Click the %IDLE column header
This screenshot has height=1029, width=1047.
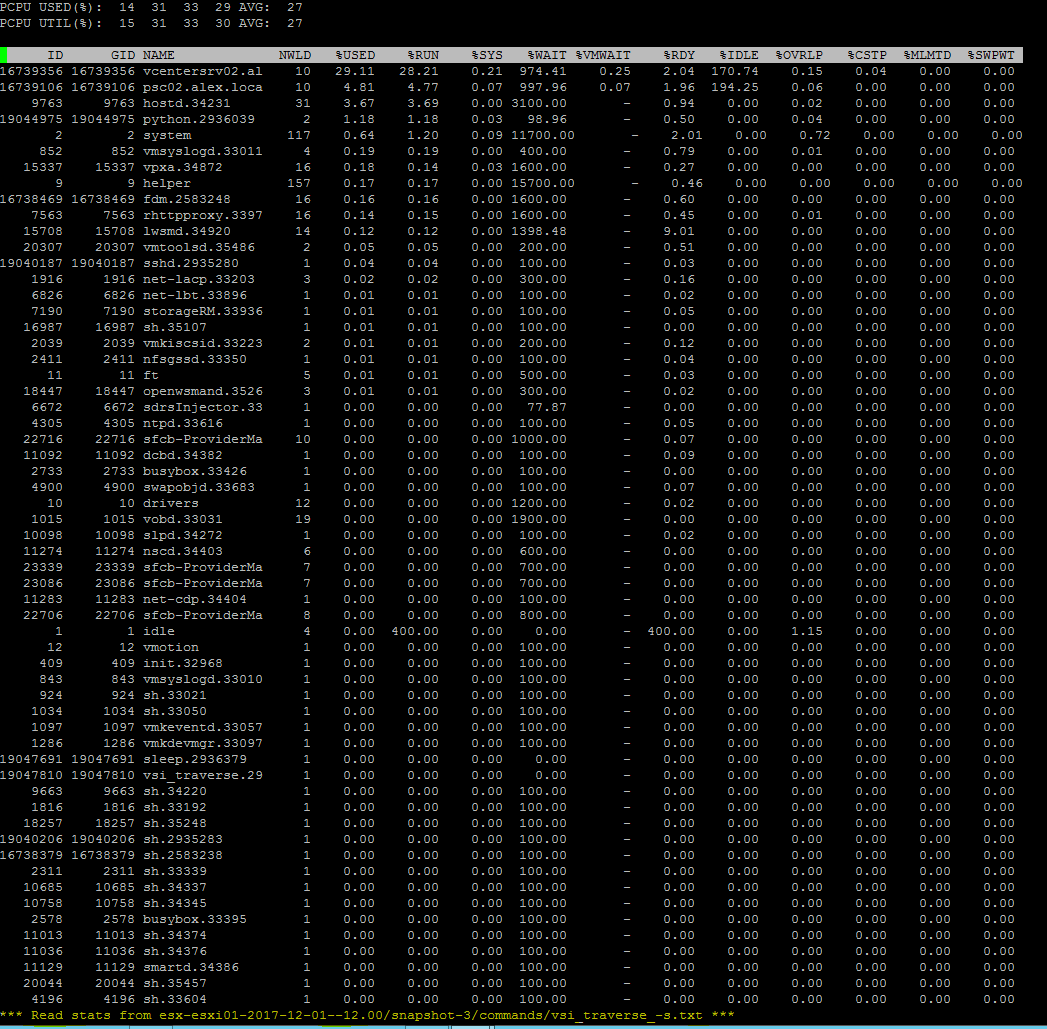click(x=739, y=55)
